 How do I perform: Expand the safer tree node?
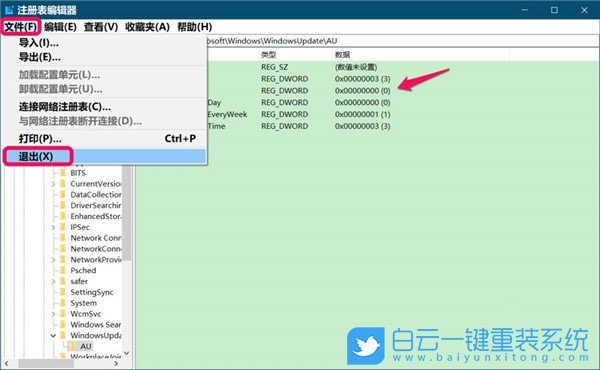coord(53,282)
